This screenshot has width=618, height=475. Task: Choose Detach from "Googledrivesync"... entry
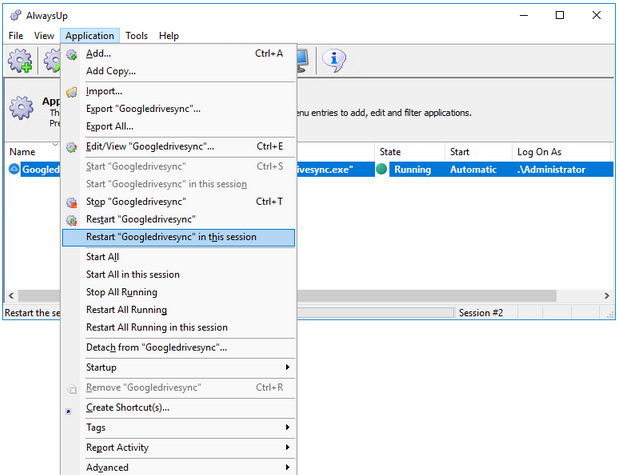pyautogui.click(x=179, y=348)
